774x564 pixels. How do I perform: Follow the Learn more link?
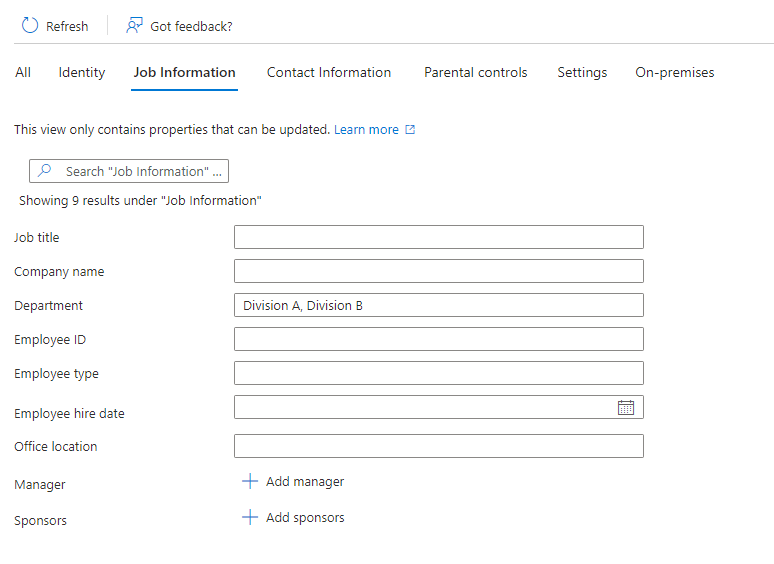[366, 130]
